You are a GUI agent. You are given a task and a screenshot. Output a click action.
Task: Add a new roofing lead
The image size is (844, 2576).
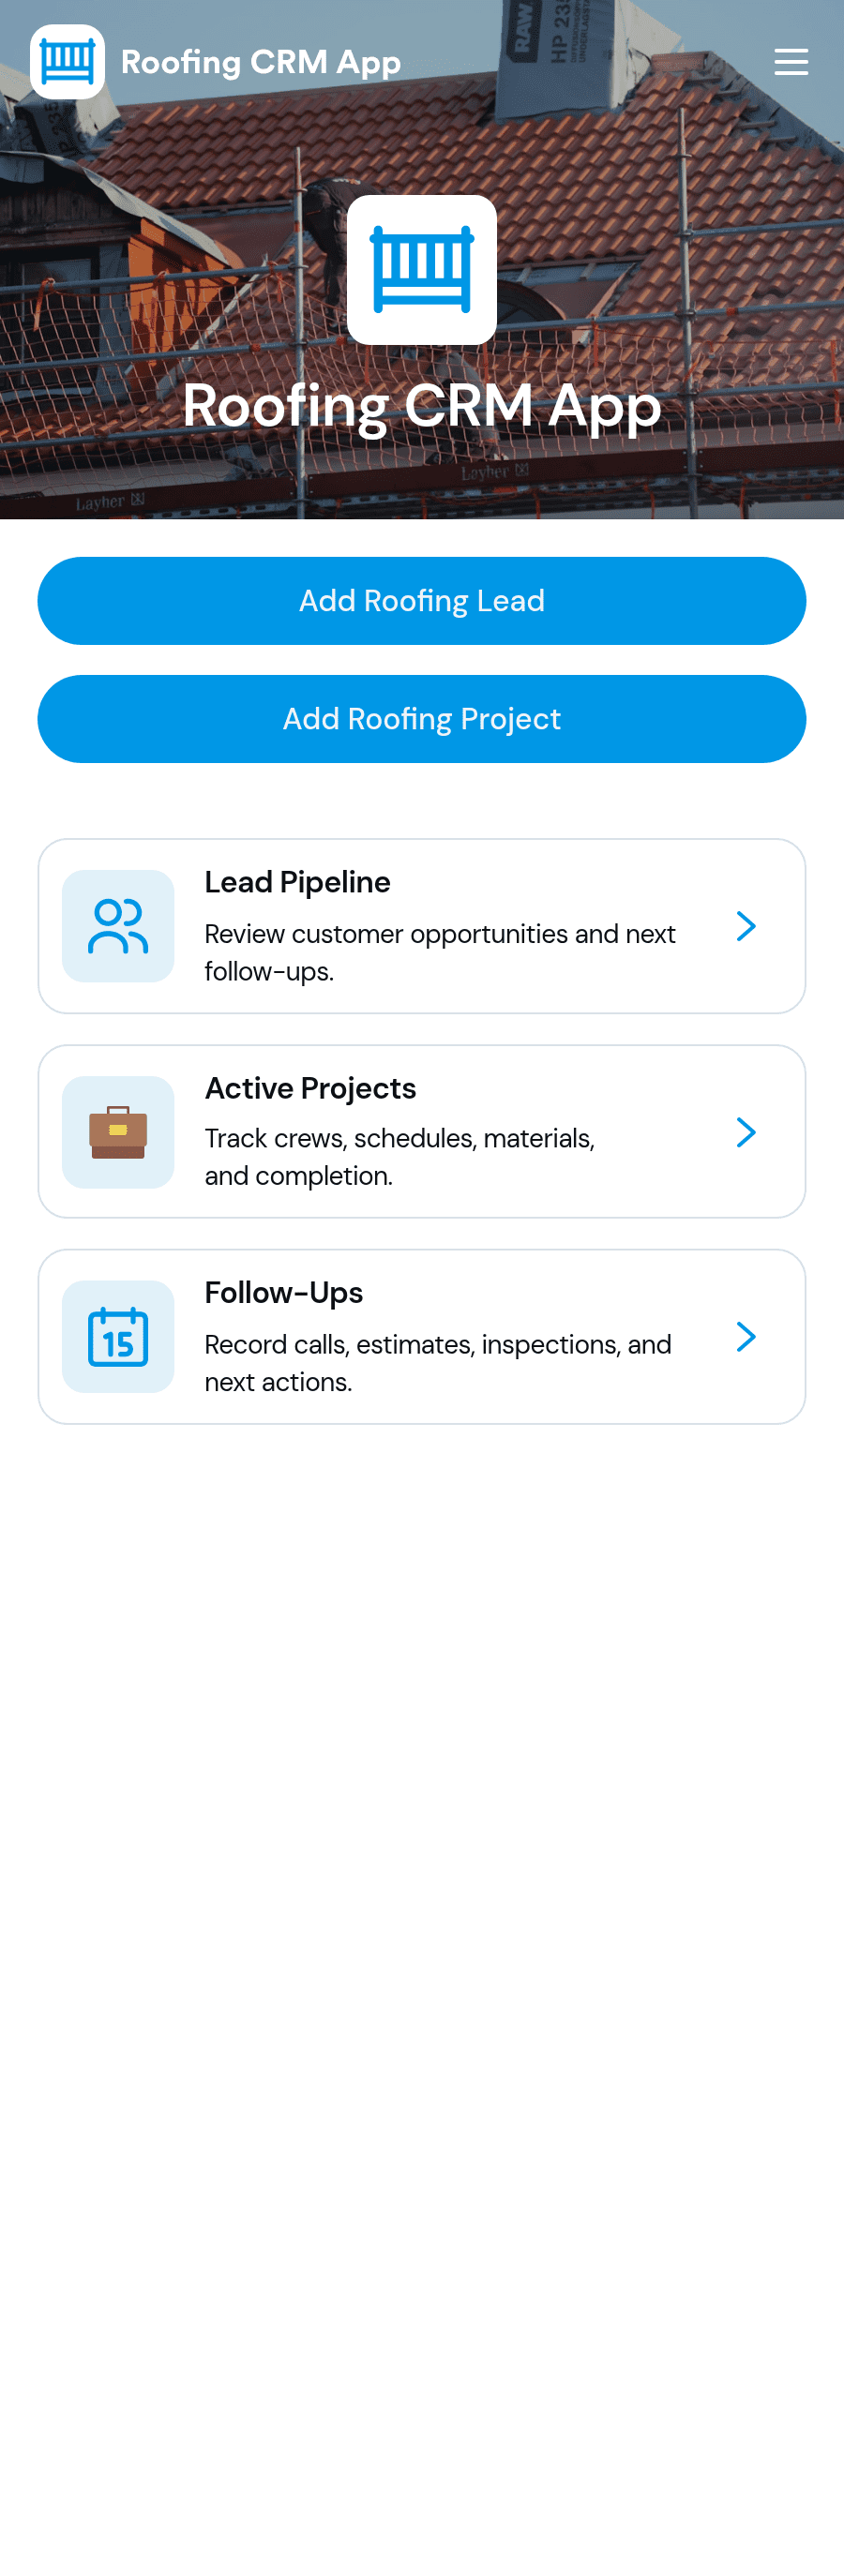[422, 601]
